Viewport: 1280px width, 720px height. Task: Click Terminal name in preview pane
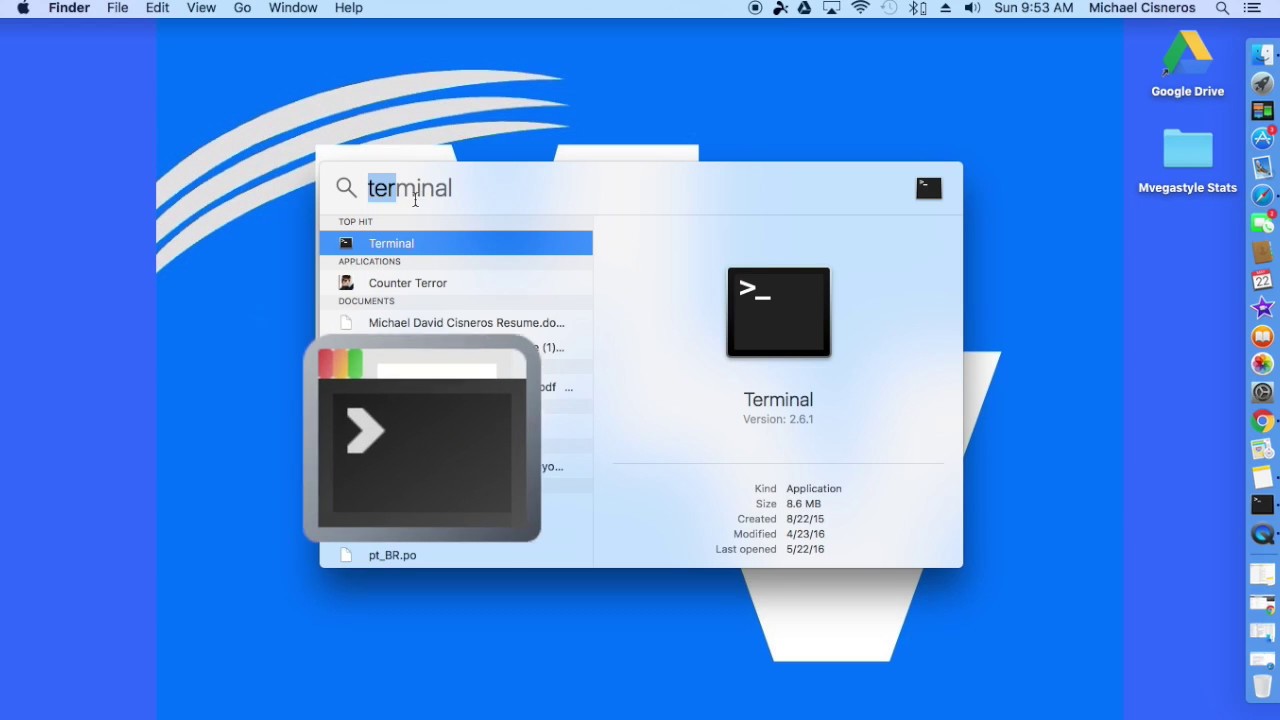pyautogui.click(x=778, y=399)
